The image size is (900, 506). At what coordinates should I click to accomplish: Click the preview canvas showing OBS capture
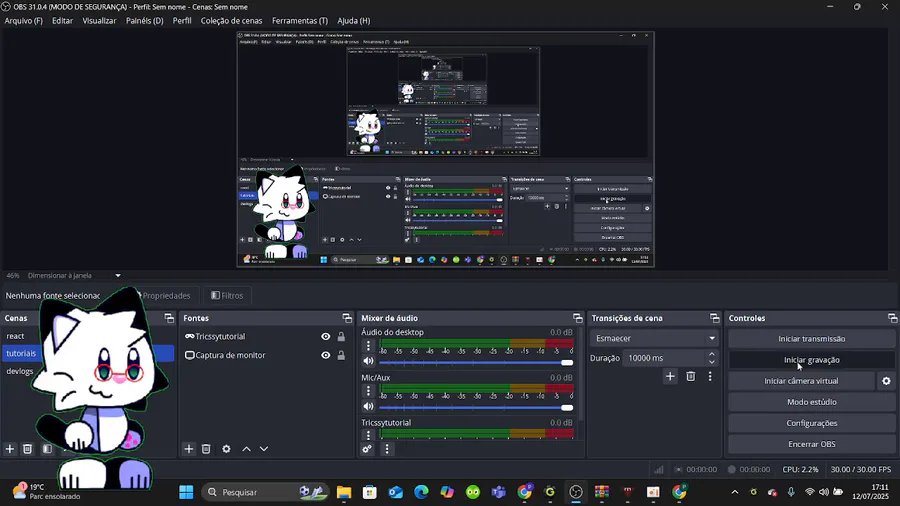(x=445, y=149)
